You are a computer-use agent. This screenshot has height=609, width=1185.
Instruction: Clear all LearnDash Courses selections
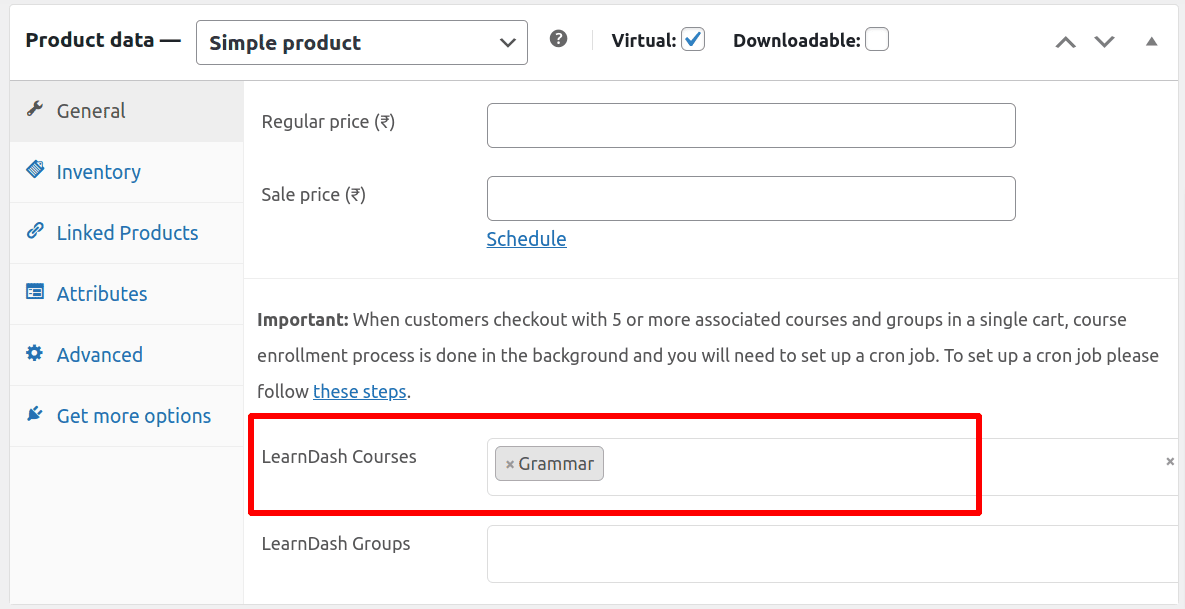1170,461
